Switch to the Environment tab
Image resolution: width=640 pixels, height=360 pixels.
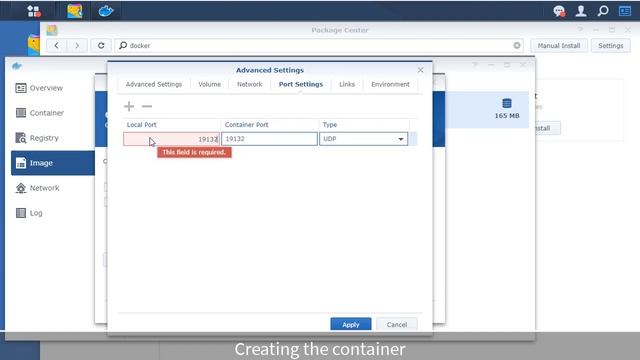point(390,84)
